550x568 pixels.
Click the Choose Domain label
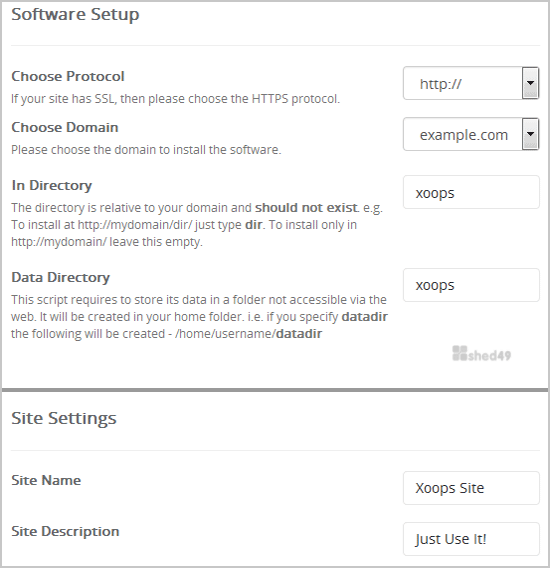(65, 128)
